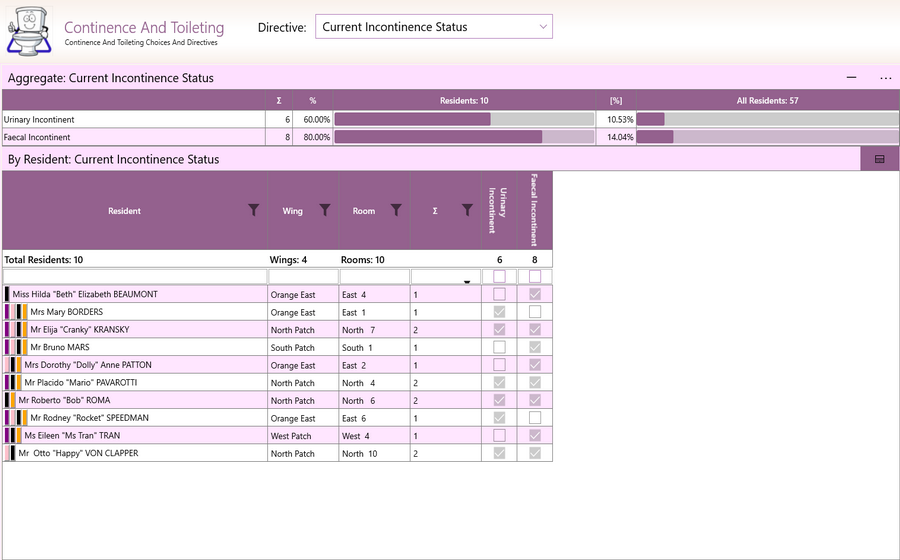Click the Room filter text box
Viewport: 900px width, 560px height.
[374, 277]
